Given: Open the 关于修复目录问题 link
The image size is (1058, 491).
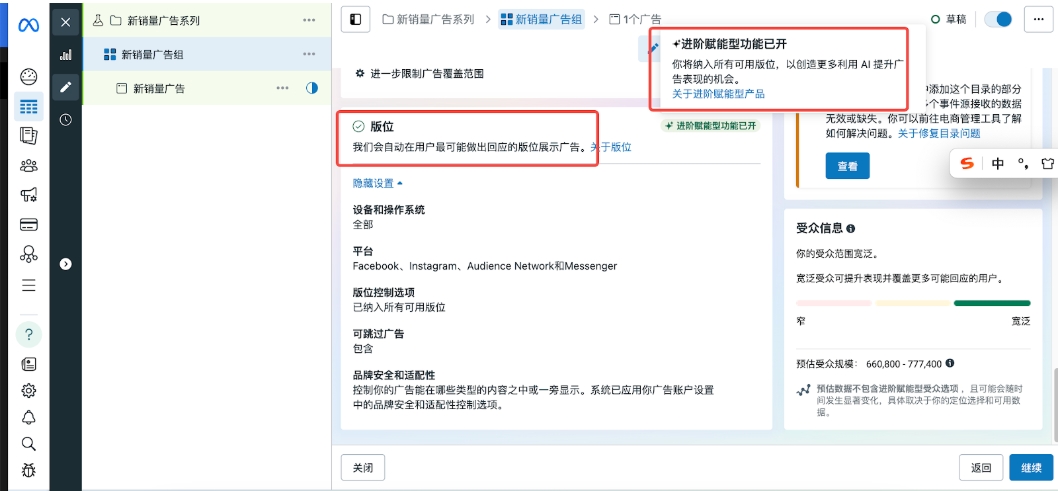Looking at the screenshot, I should 939,134.
